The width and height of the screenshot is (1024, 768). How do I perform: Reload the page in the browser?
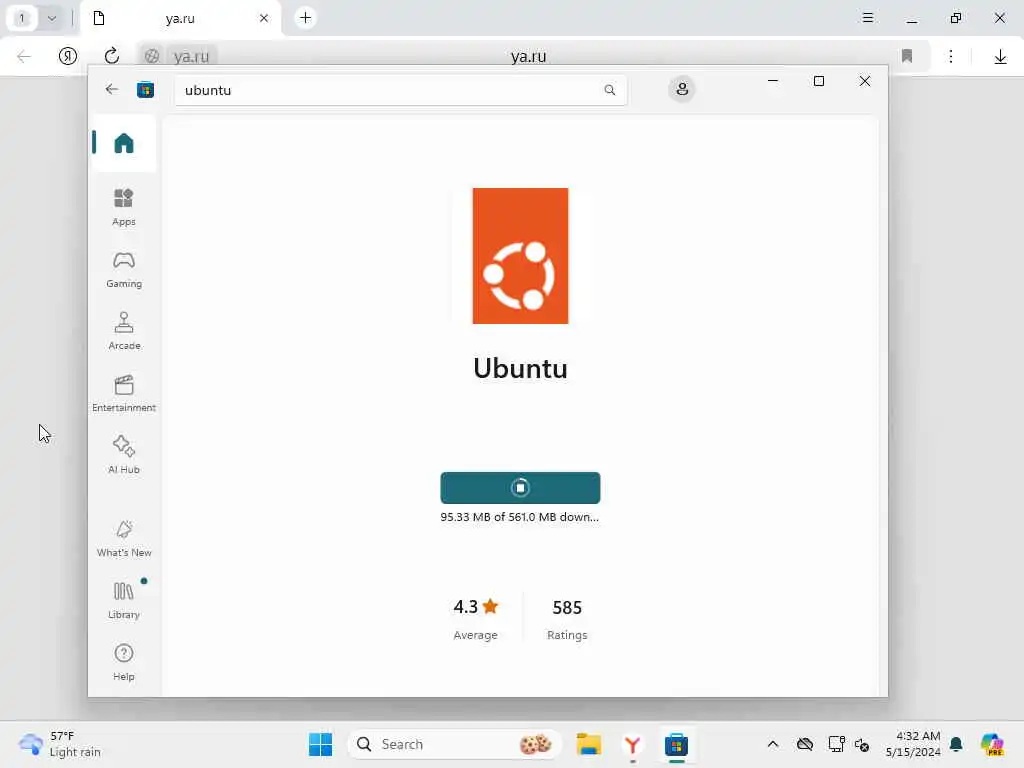[x=112, y=56]
